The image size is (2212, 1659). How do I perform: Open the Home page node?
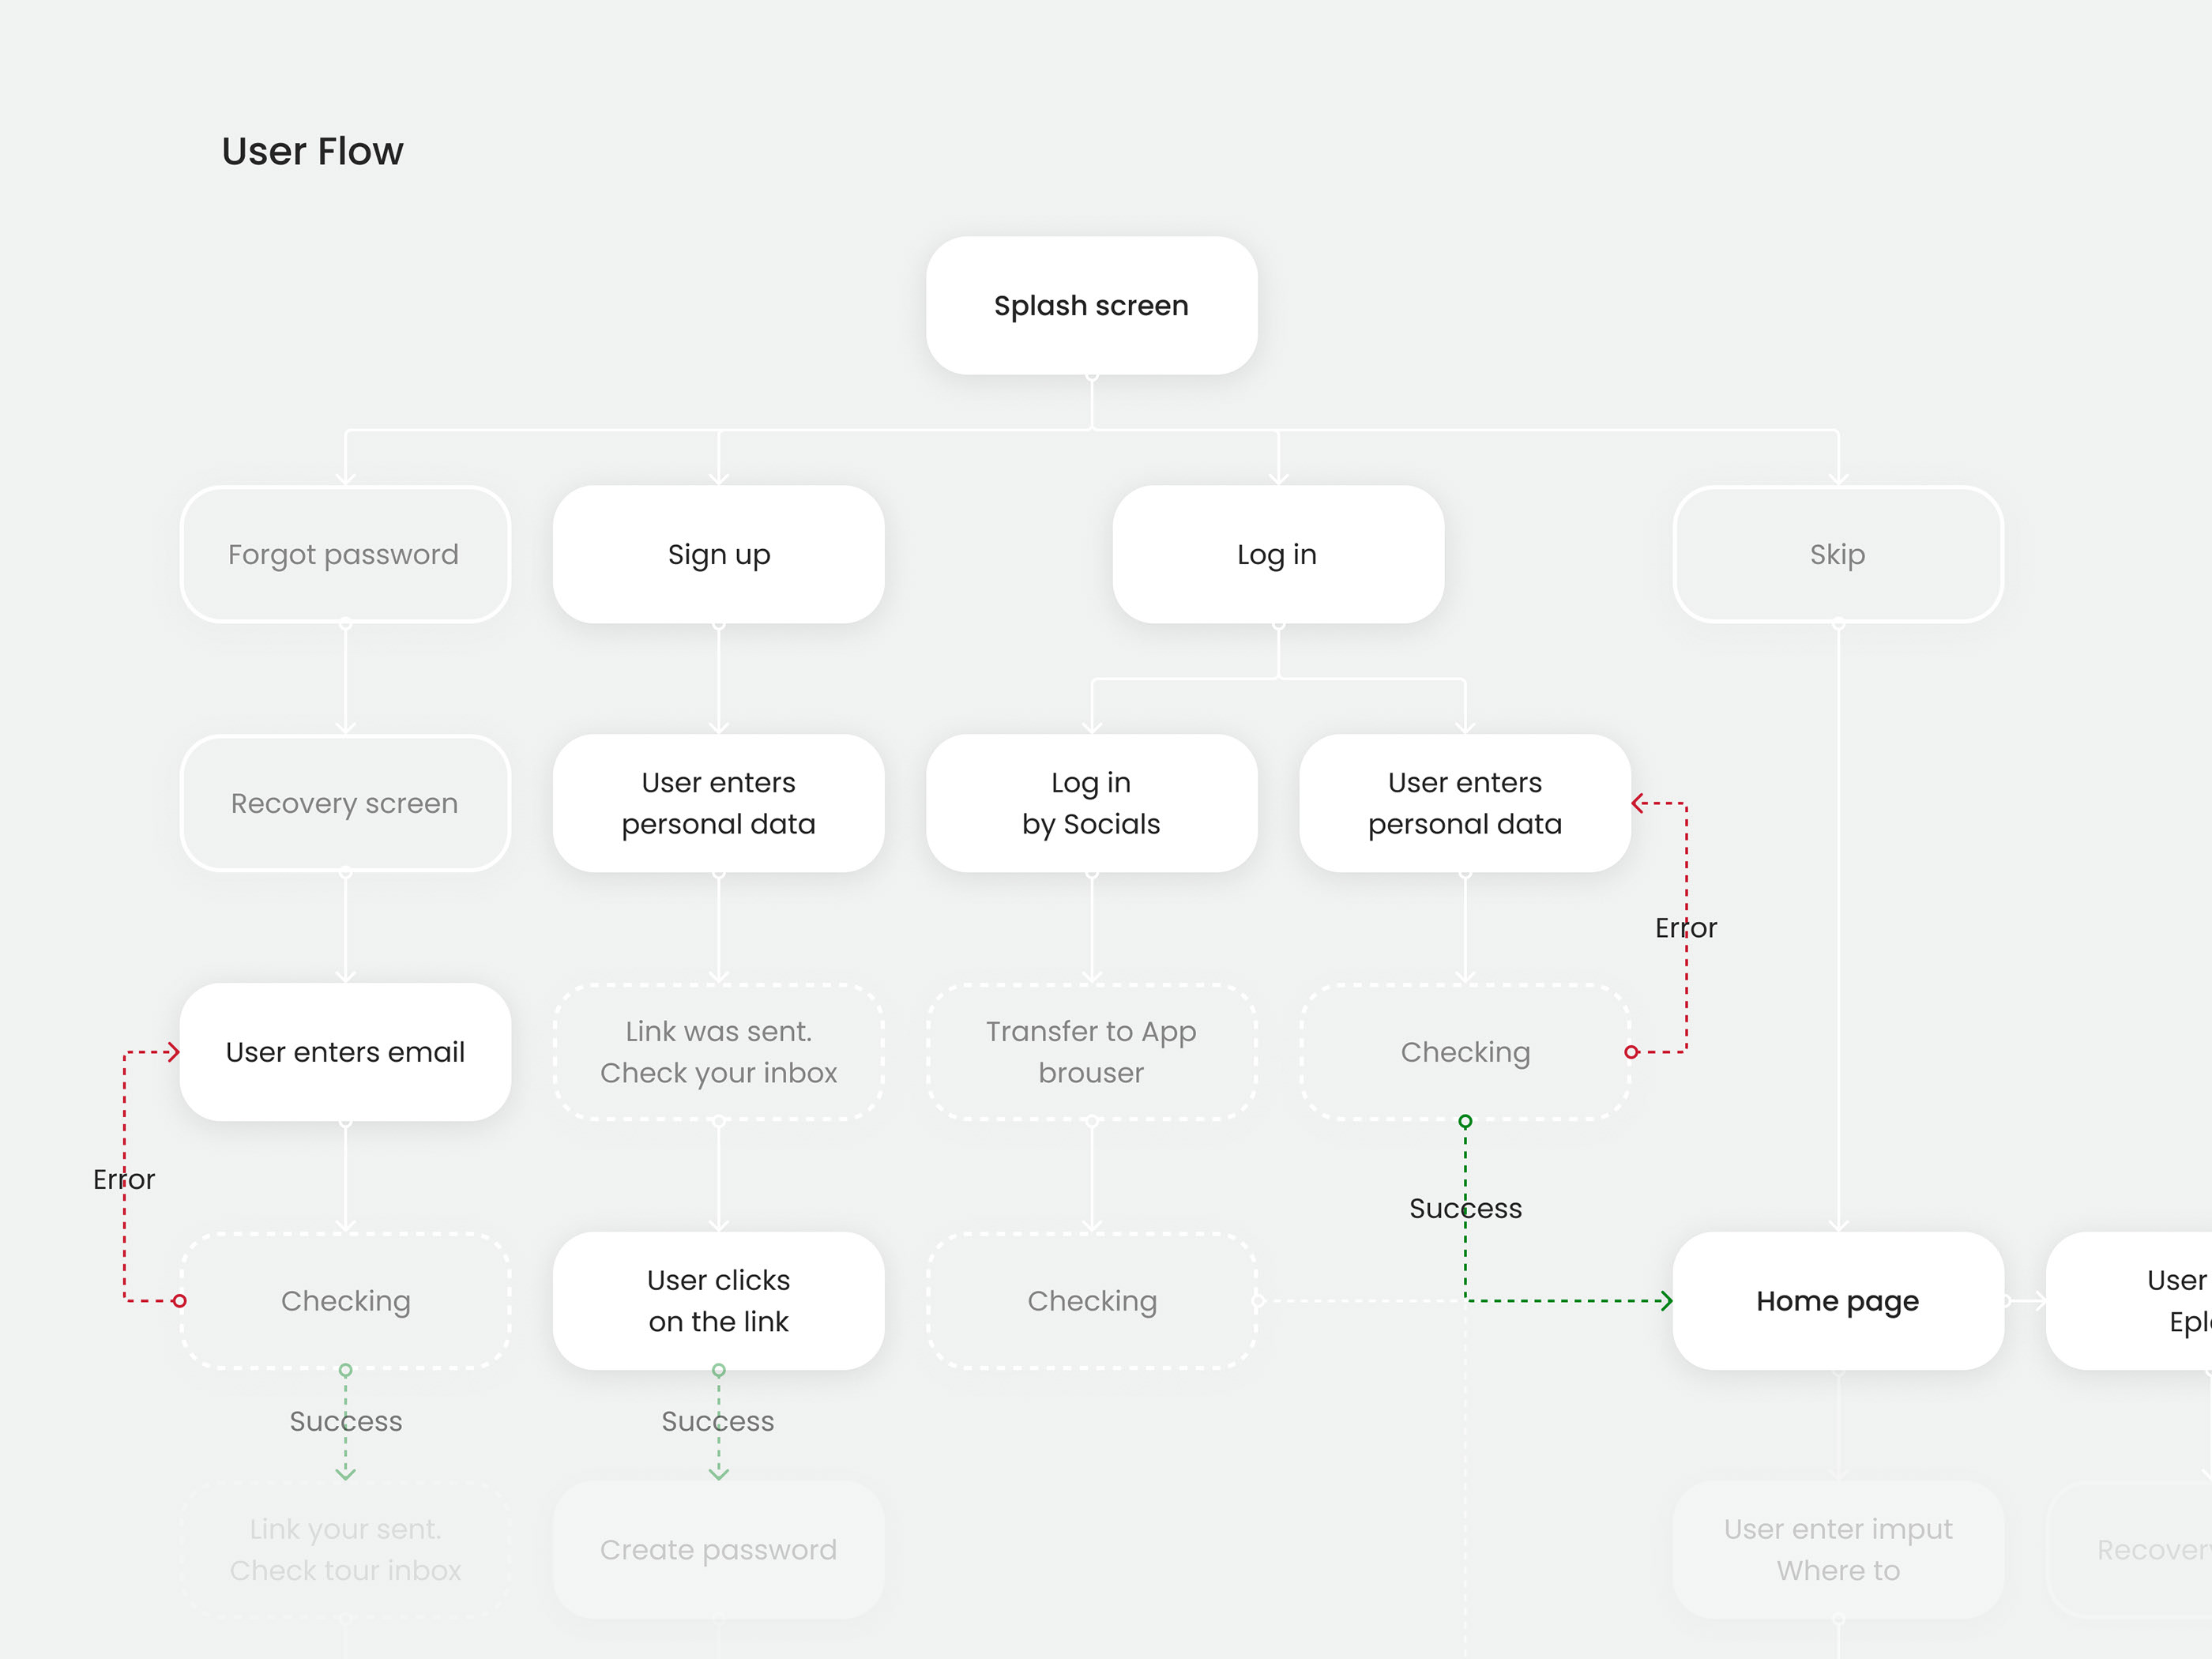1837,1300
